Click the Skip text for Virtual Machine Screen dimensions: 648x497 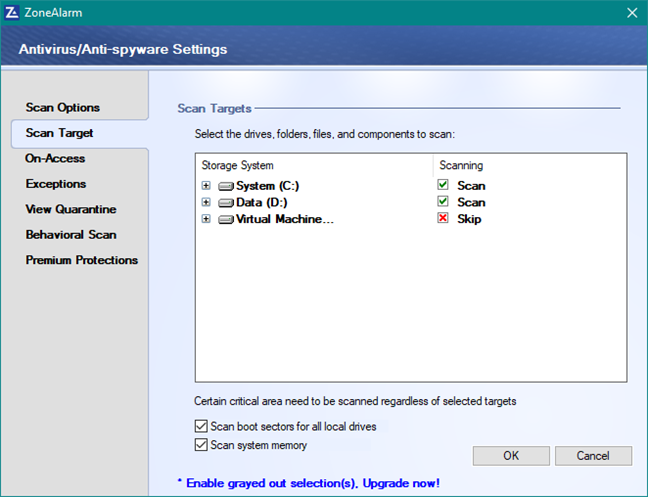point(469,219)
